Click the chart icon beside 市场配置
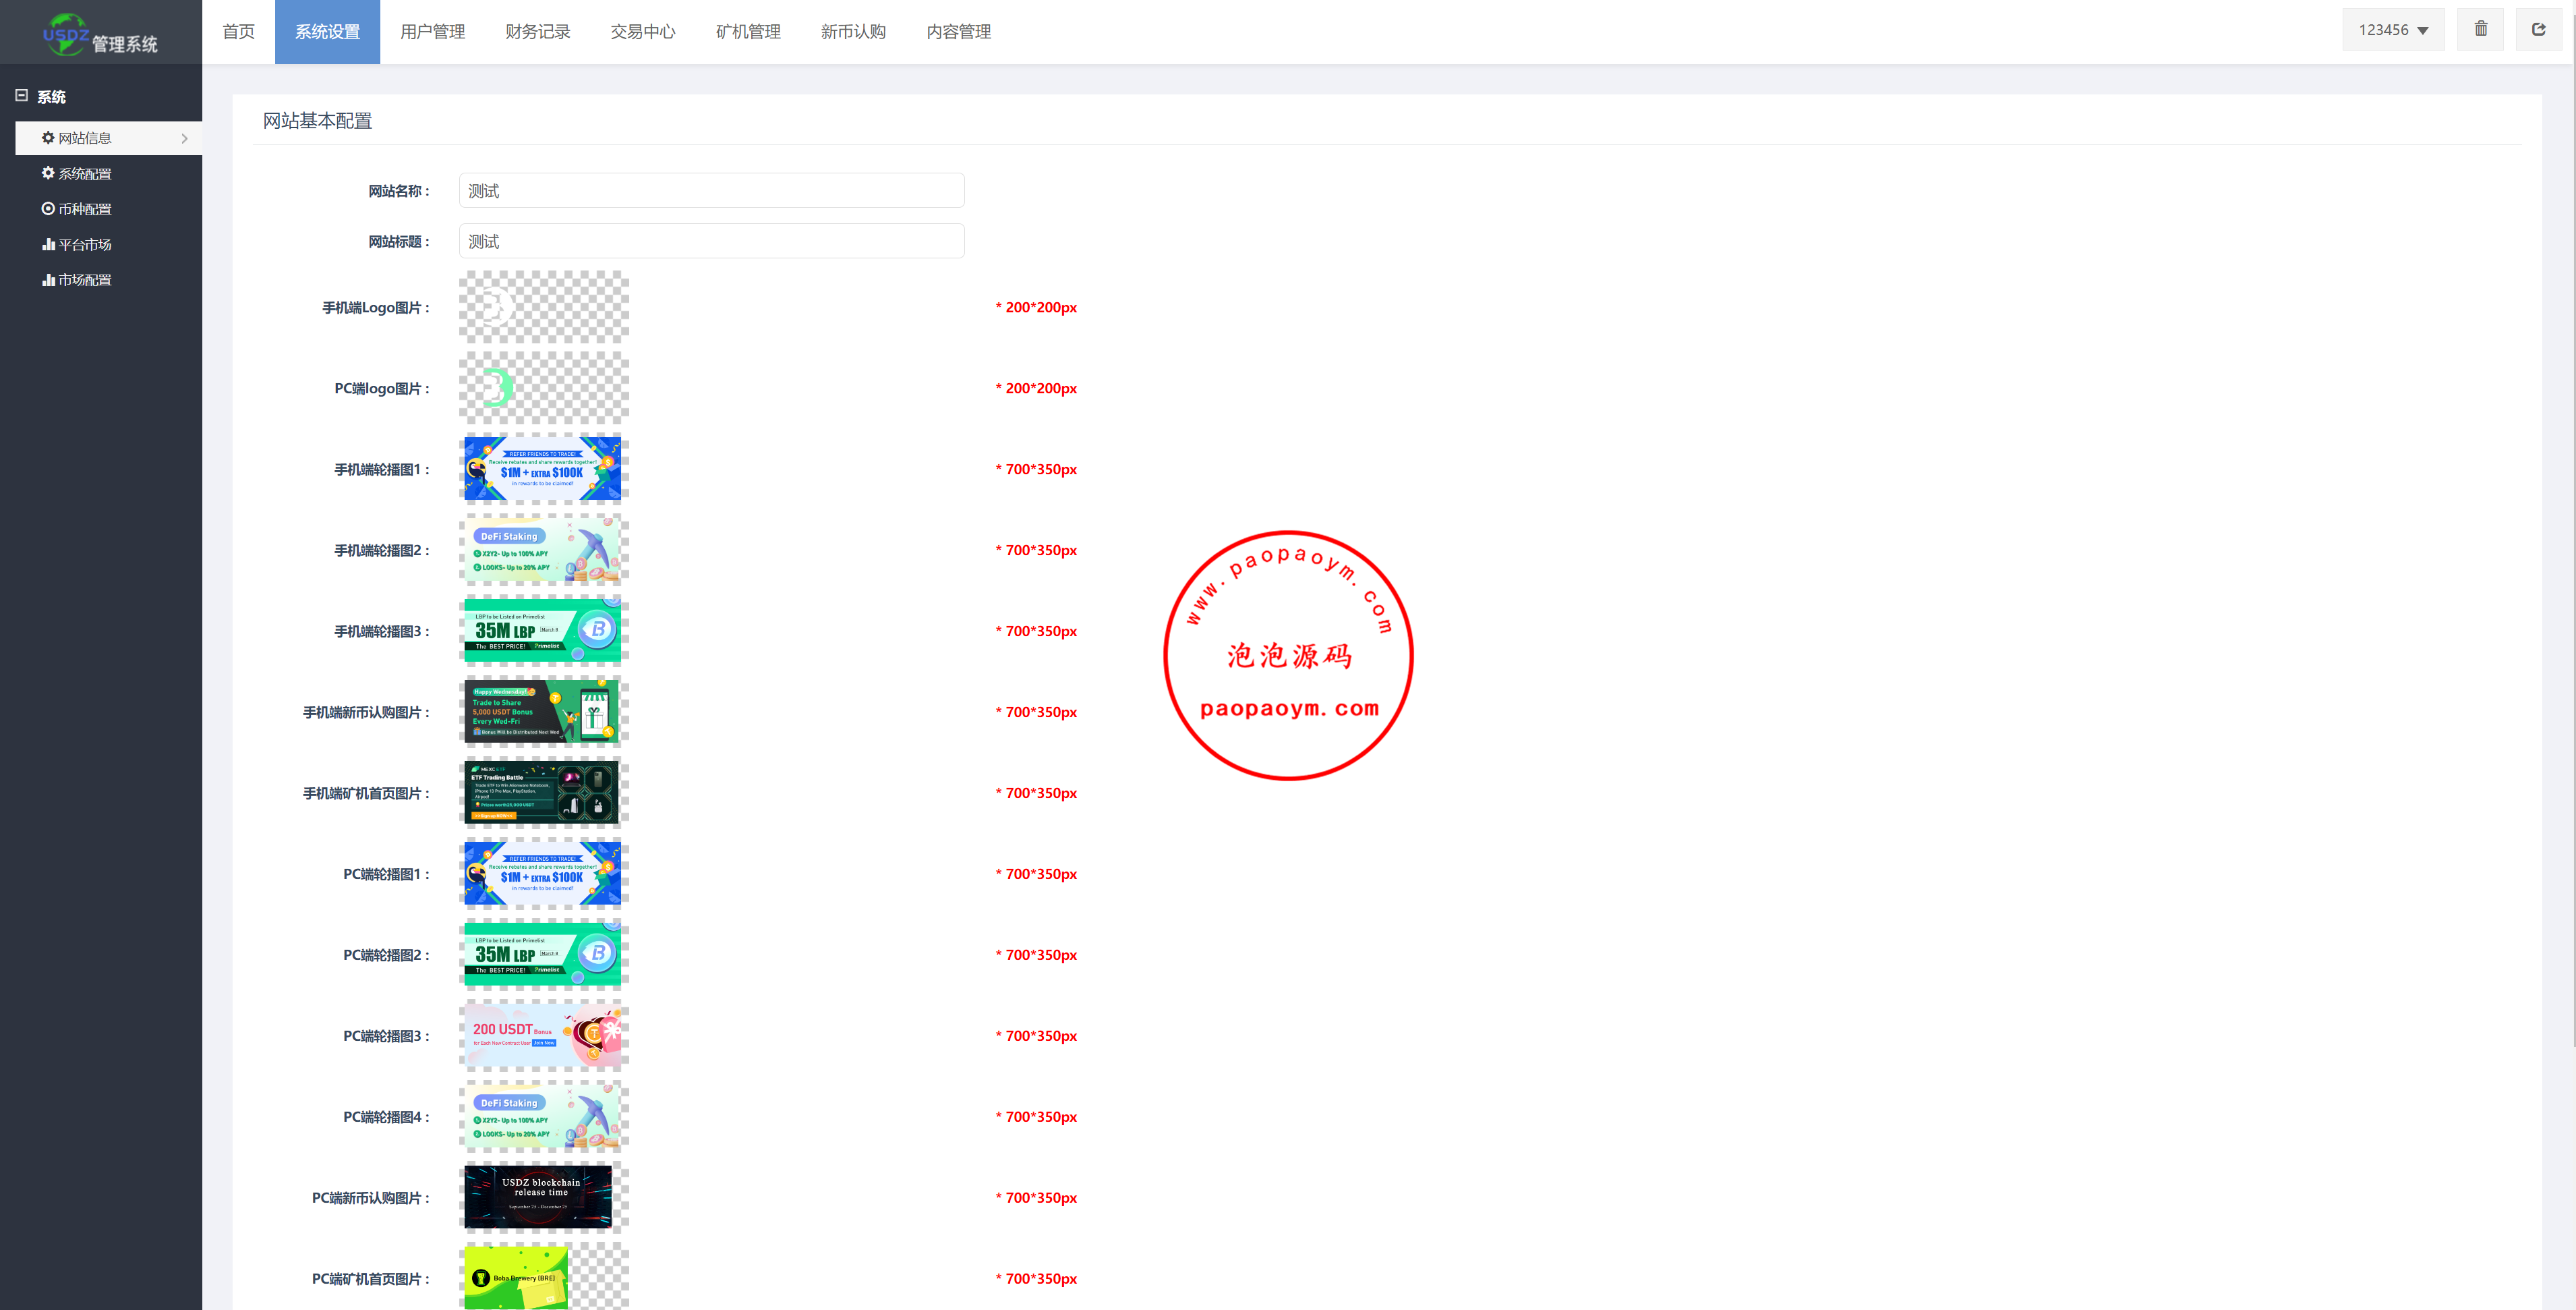 coord(48,280)
